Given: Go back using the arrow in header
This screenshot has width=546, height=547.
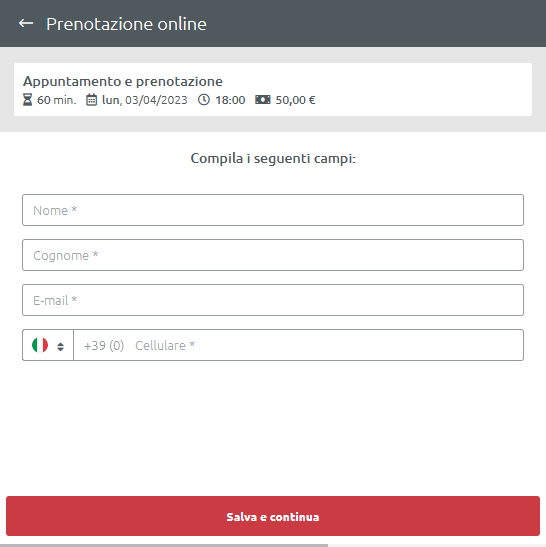Looking at the screenshot, I should click(x=26, y=23).
